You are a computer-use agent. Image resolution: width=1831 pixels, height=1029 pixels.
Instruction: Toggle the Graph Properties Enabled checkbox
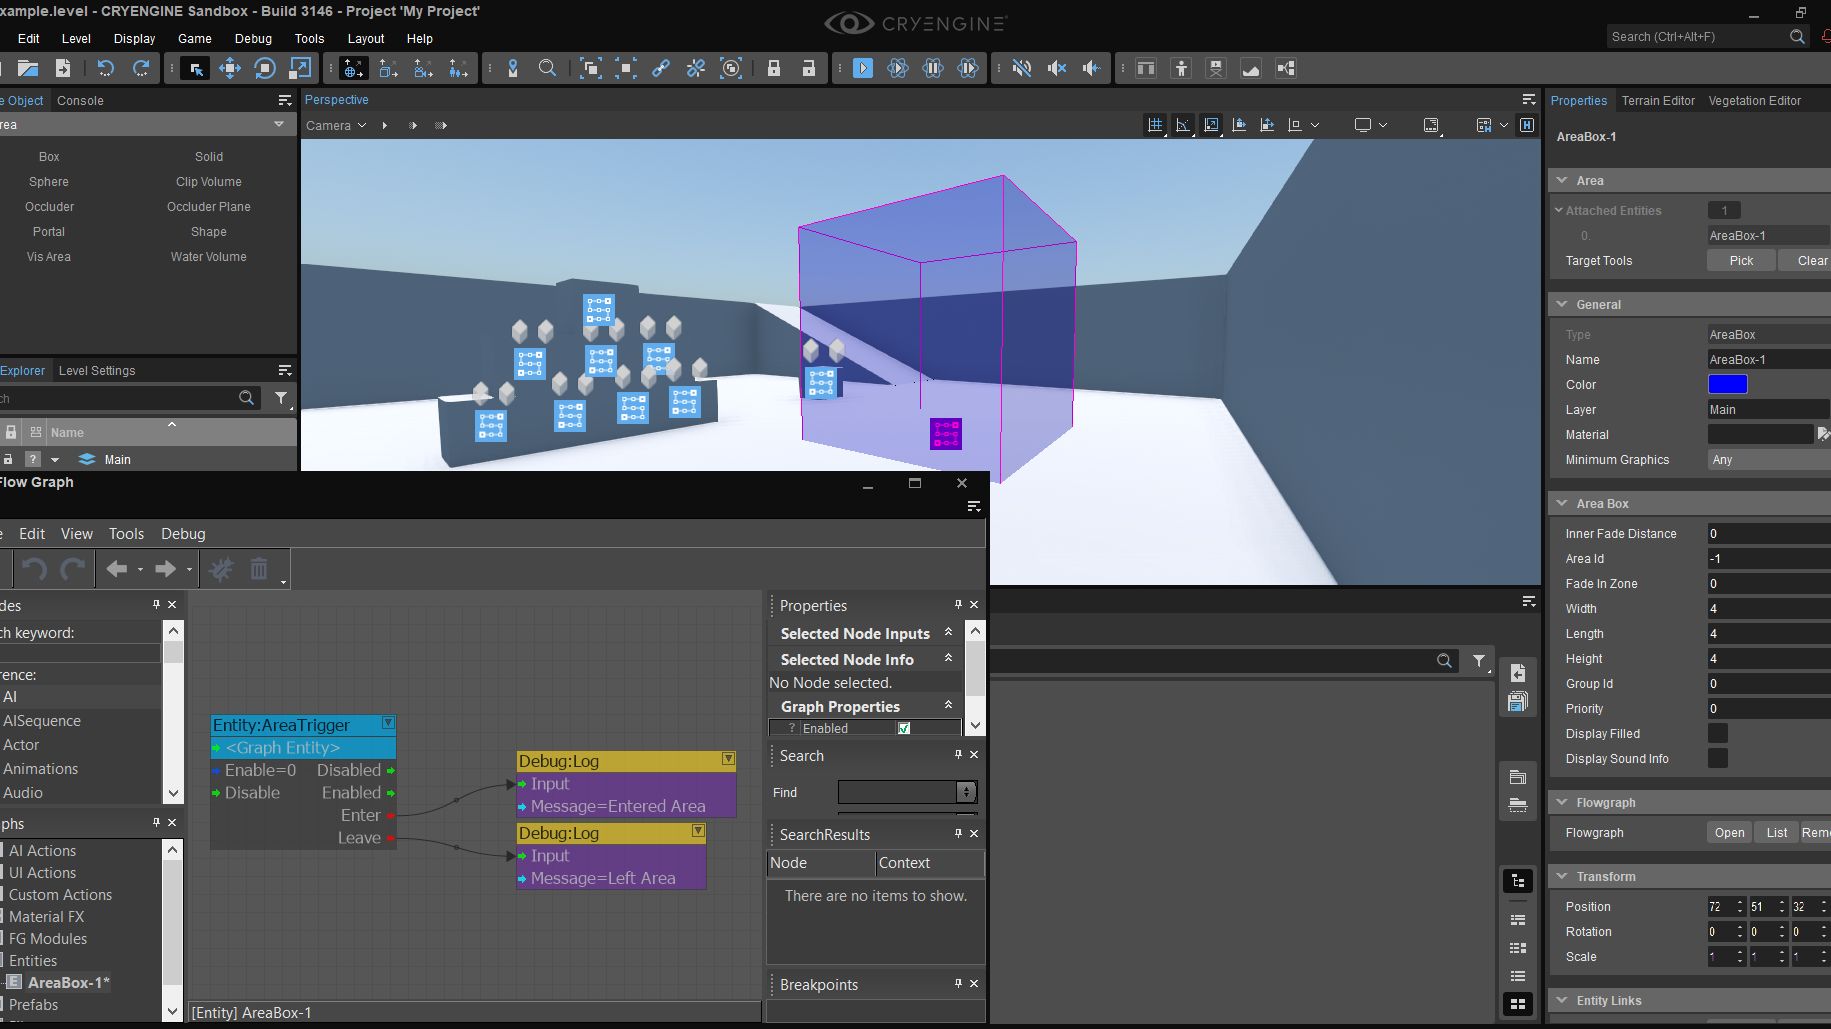click(904, 728)
